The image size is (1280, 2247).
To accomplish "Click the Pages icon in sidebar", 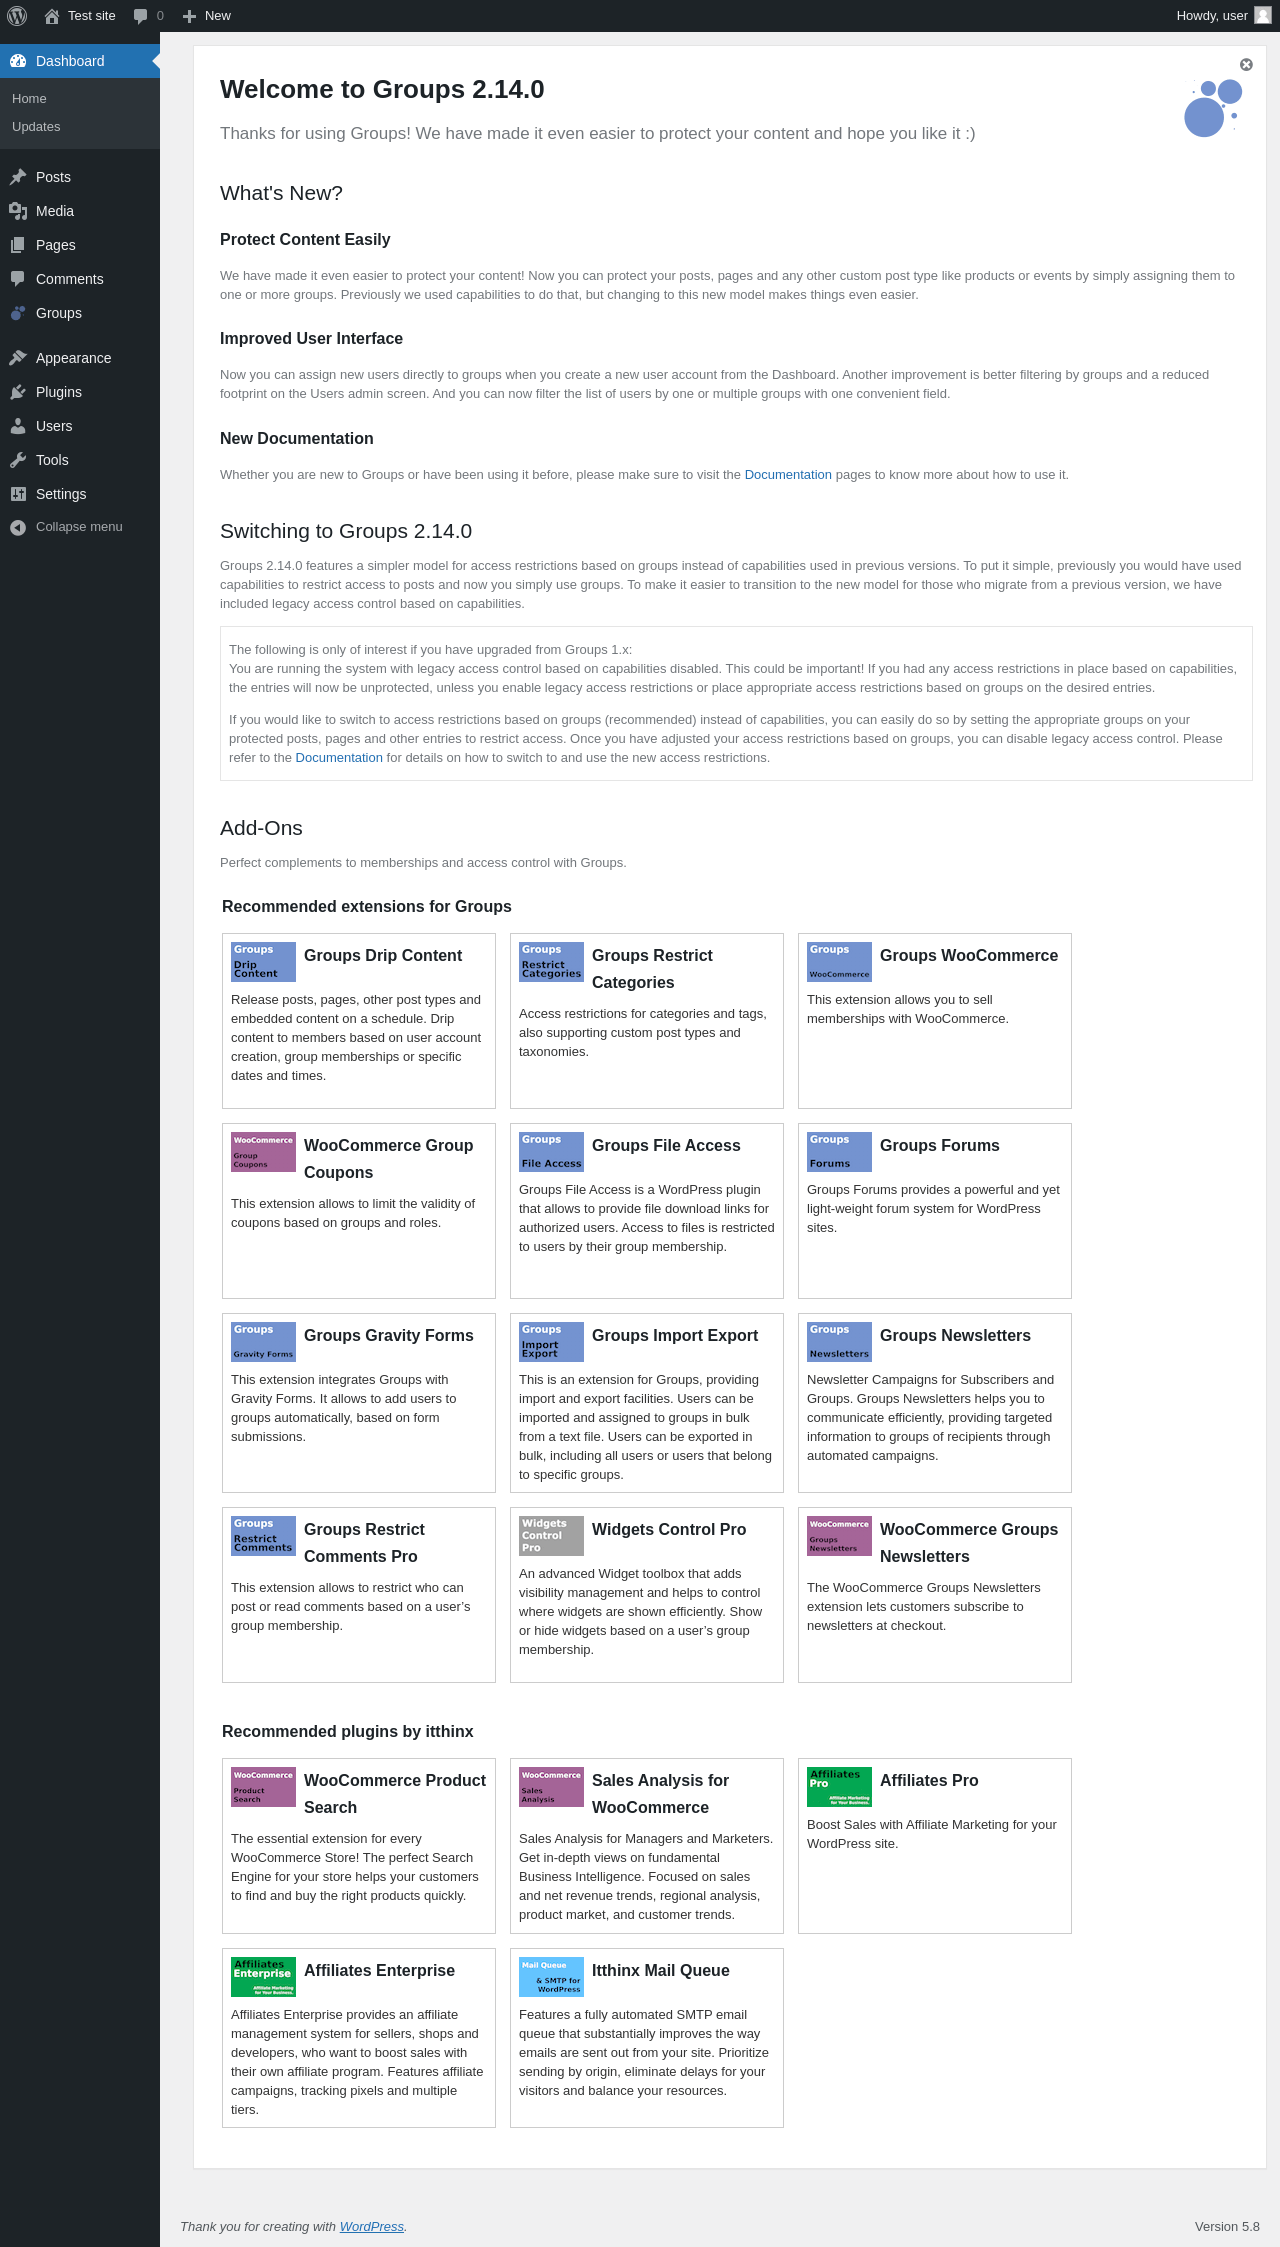I will pyautogui.click(x=18, y=245).
